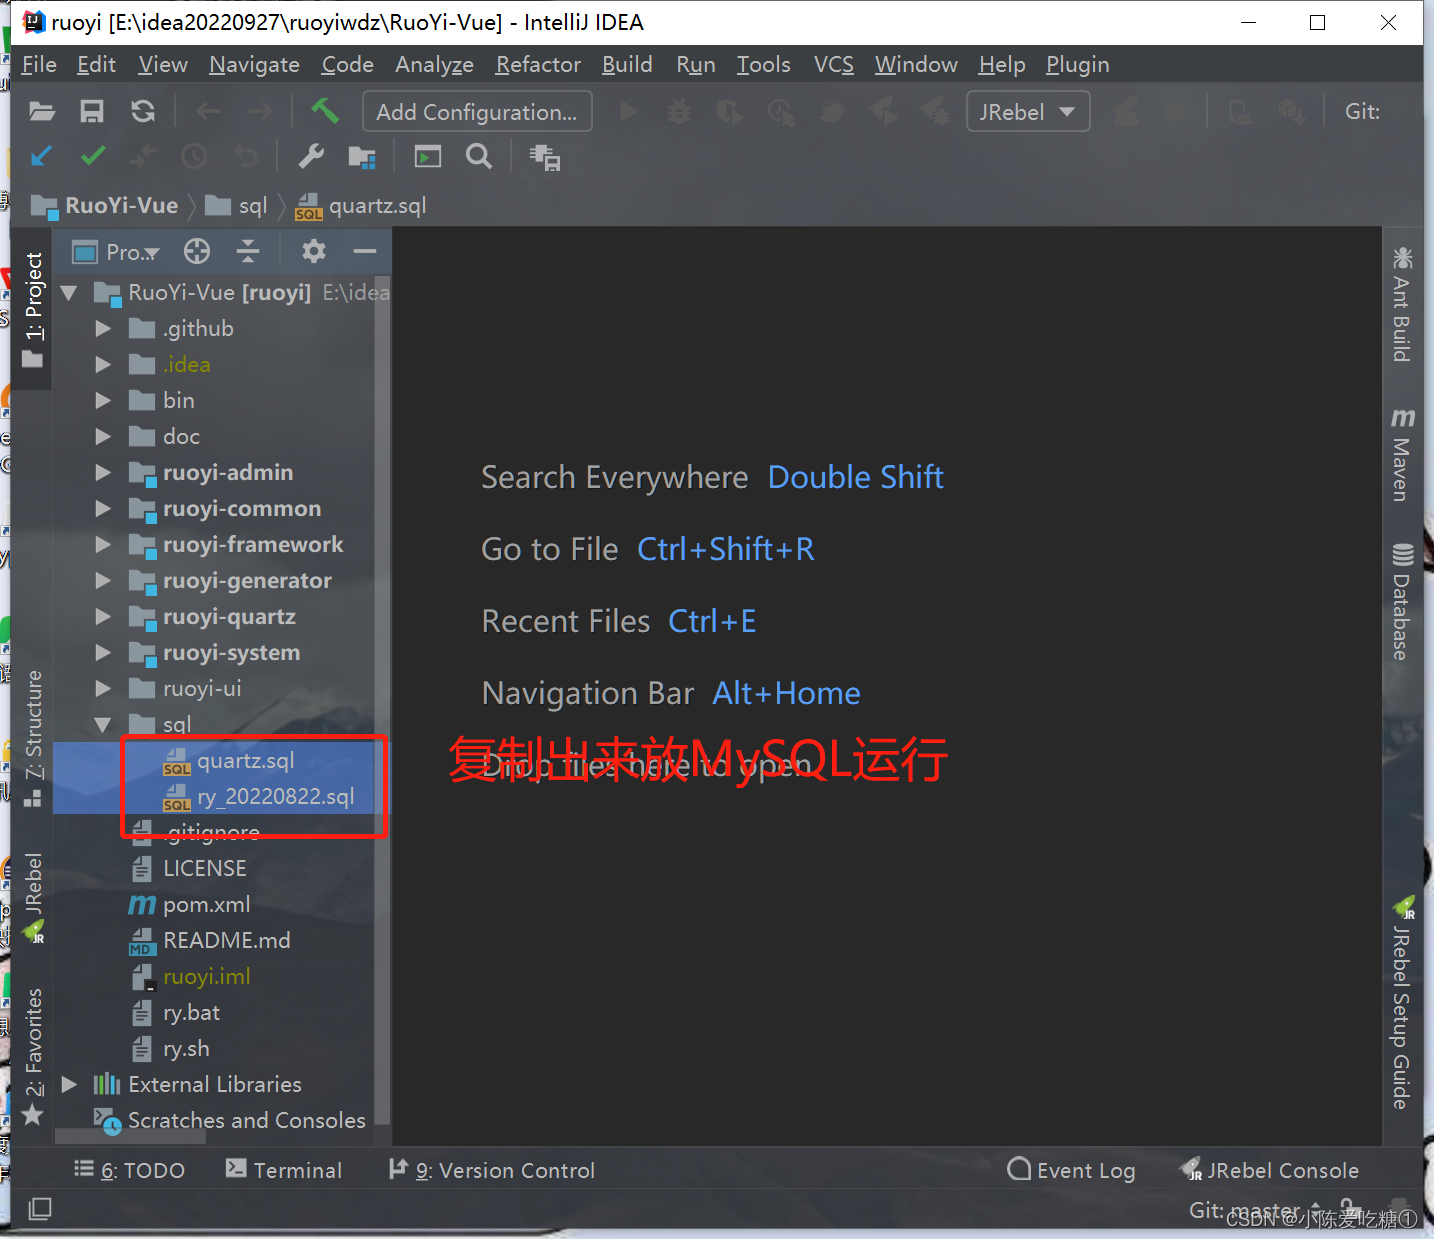This screenshot has width=1434, height=1239.
Task: Click the Synchronize refresh icon
Action: coord(143,111)
